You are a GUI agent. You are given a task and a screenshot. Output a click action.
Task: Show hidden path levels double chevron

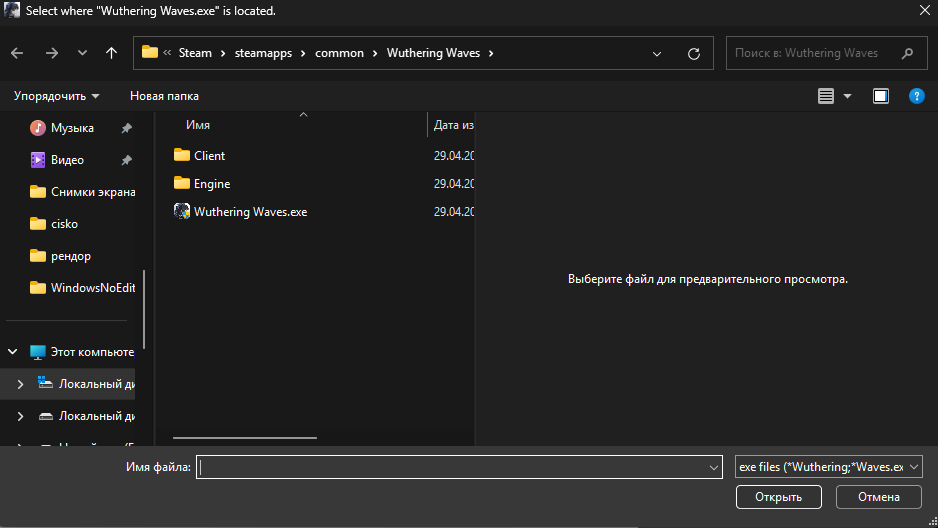pos(168,53)
